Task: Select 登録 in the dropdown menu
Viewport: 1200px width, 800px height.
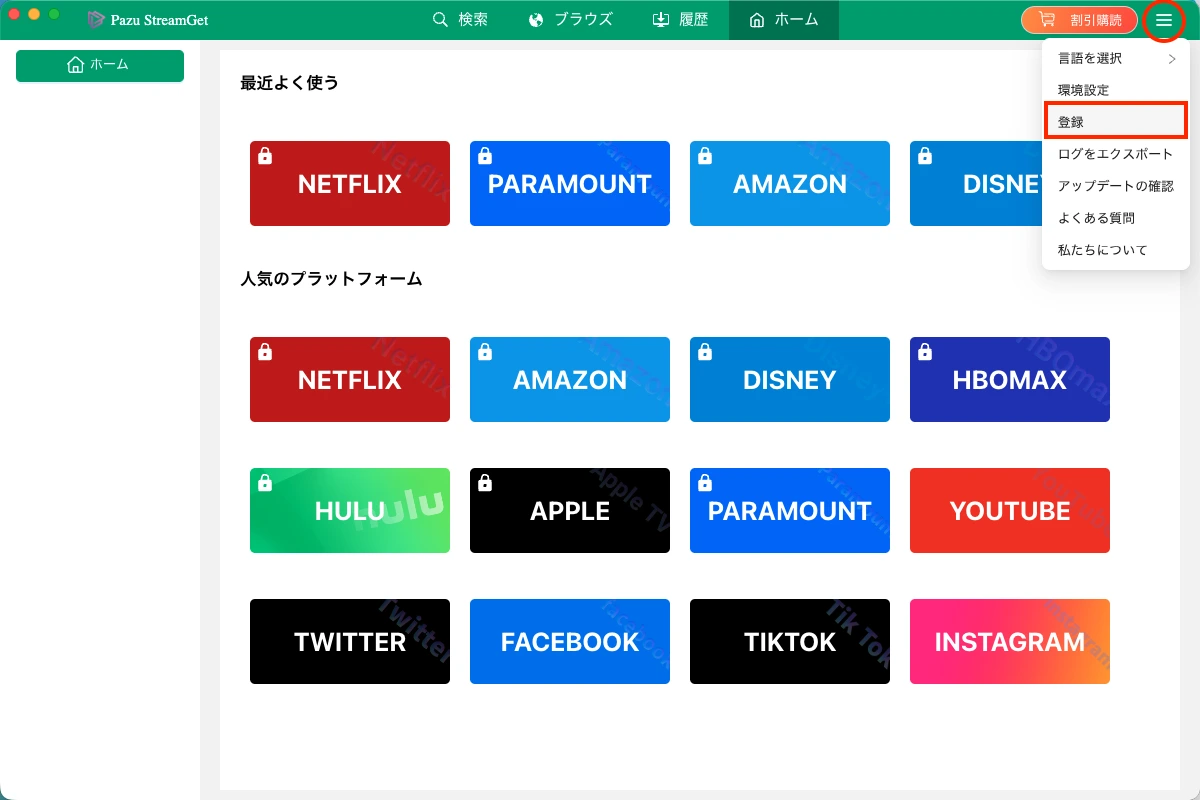Action: pos(1116,122)
